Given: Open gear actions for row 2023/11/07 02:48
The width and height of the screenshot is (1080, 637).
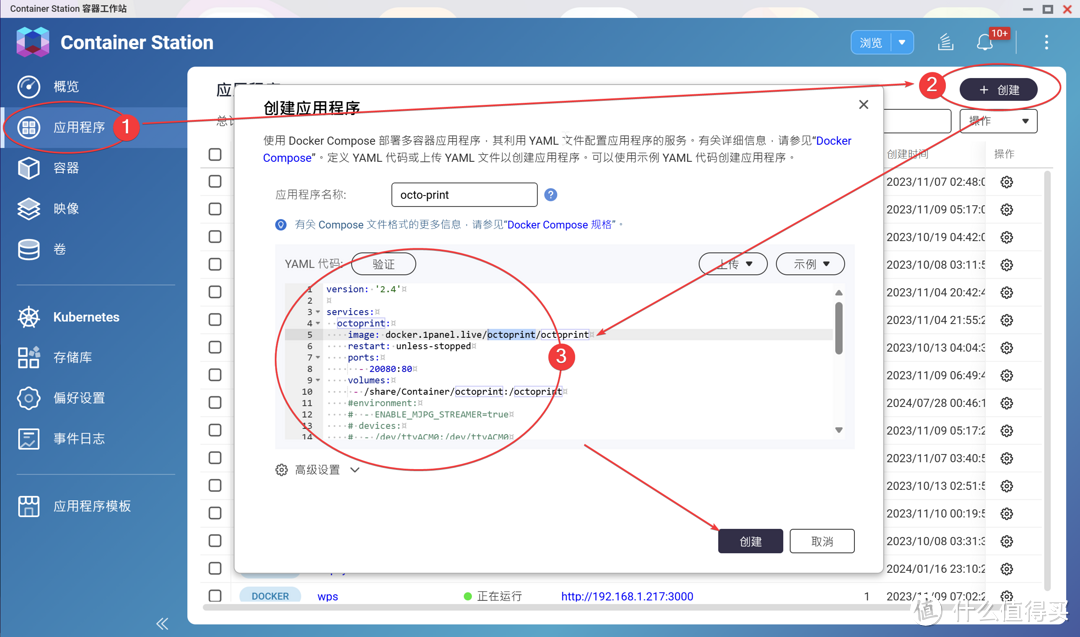Looking at the screenshot, I should tap(1007, 182).
